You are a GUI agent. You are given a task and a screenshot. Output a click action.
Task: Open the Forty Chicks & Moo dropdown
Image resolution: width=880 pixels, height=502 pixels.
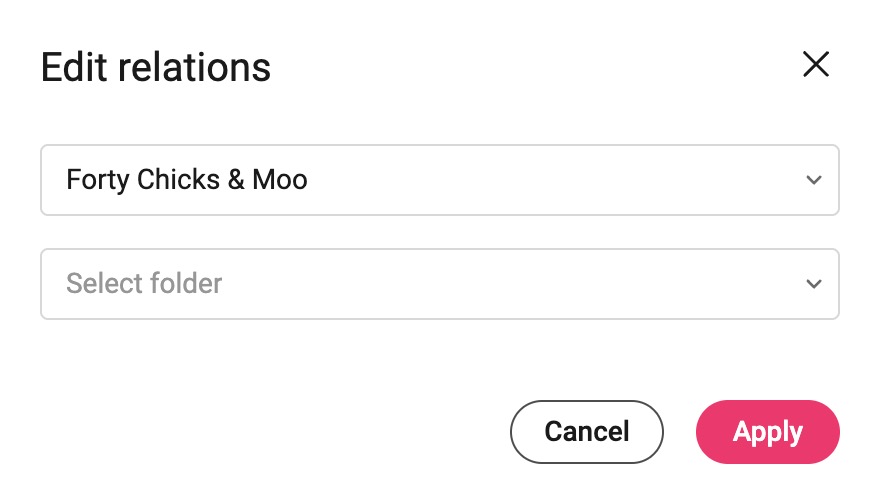click(439, 180)
